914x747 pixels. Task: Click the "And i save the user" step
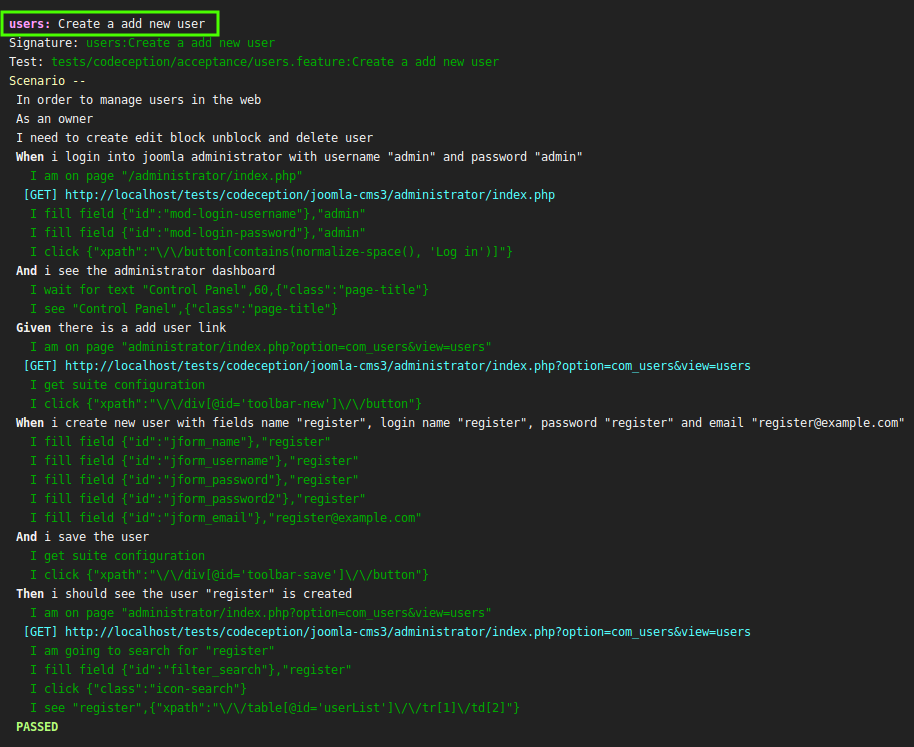point(83,537)
